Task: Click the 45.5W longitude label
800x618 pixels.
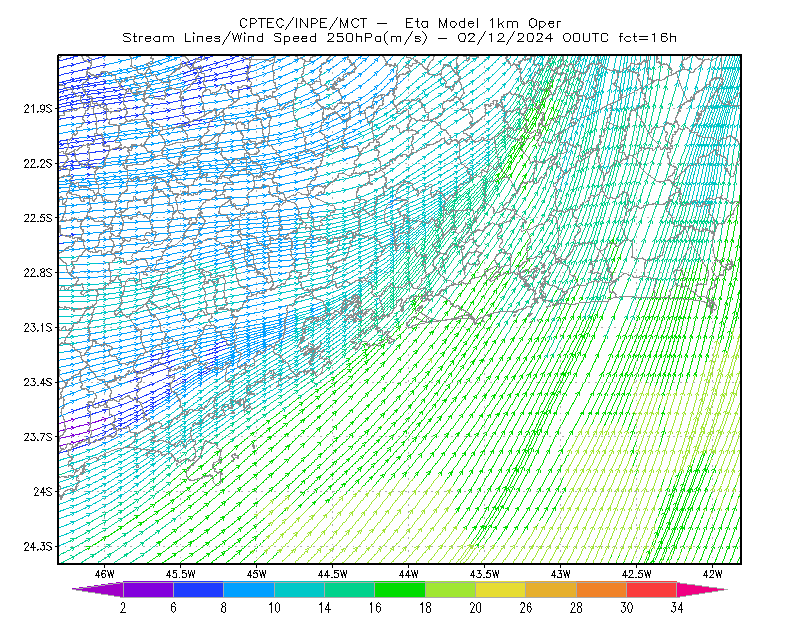Action: coord(181,574)
